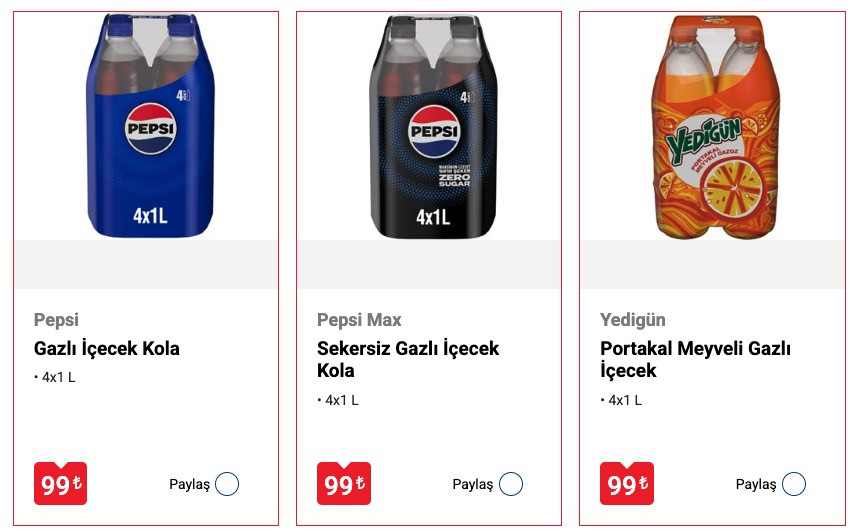
Task: Click the 99₺ price badge for Pepsi Max
Action: point(343,484)
